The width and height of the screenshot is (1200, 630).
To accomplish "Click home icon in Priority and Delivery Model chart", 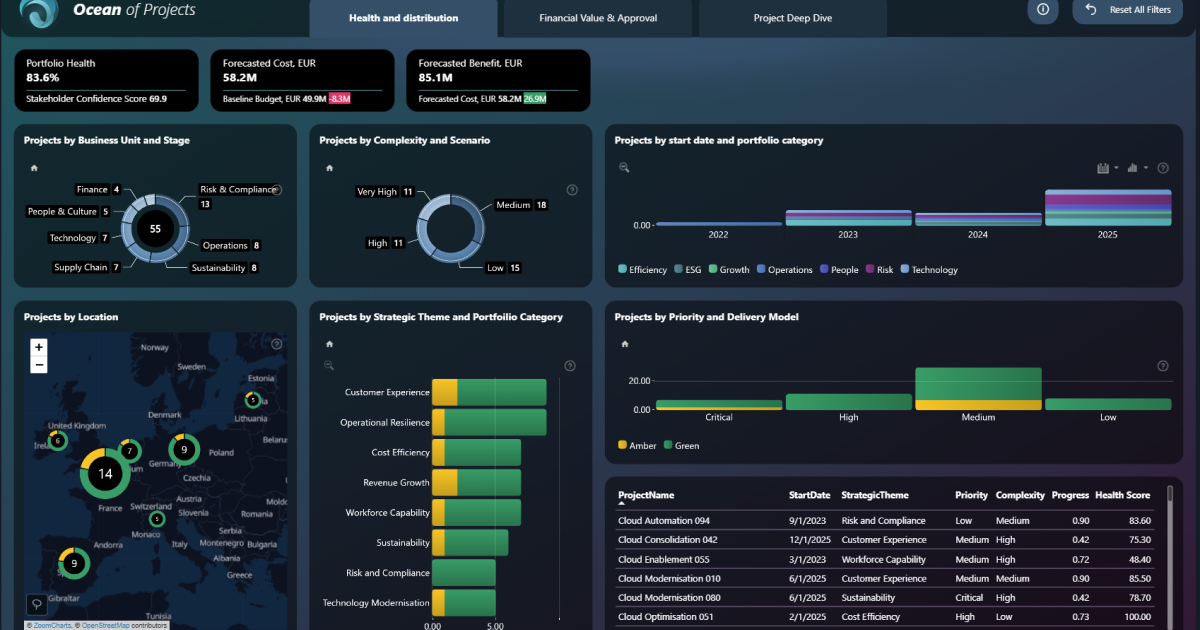I will coord(624,344).
